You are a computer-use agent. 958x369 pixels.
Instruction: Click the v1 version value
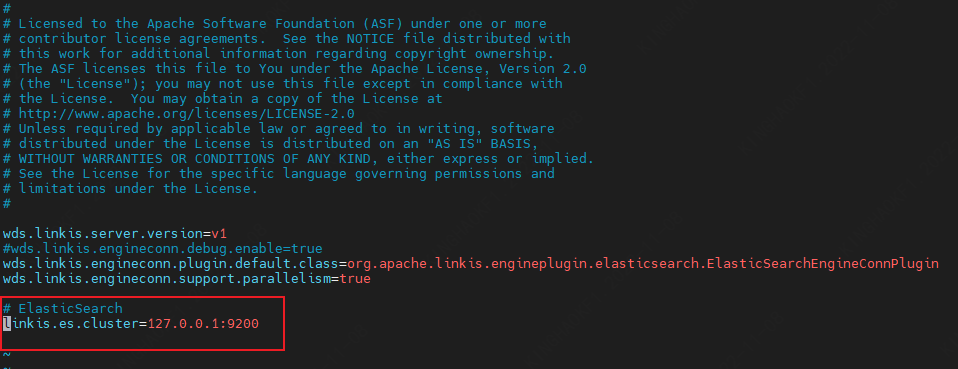pos(219,233)
